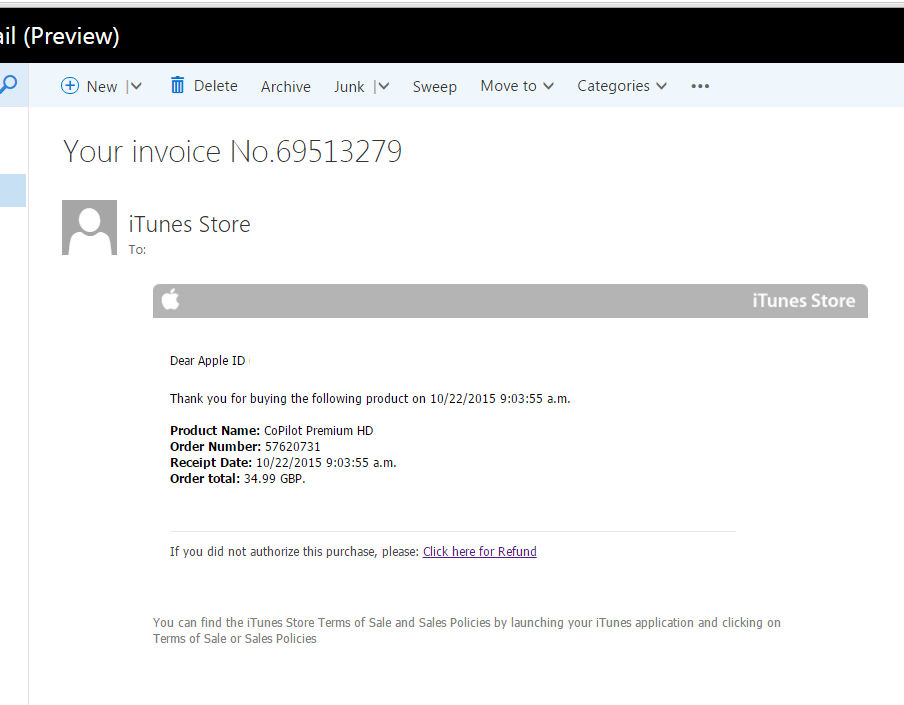Archive this email

pyautogui.click(x=285, y=87)
